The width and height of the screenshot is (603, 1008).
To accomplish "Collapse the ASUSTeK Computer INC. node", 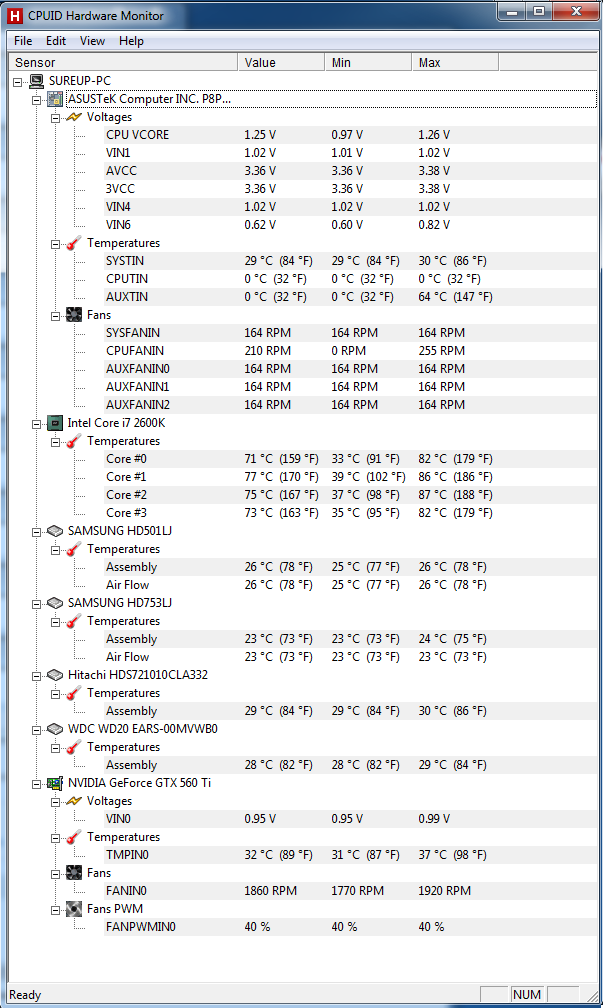I will pos(37,100).
